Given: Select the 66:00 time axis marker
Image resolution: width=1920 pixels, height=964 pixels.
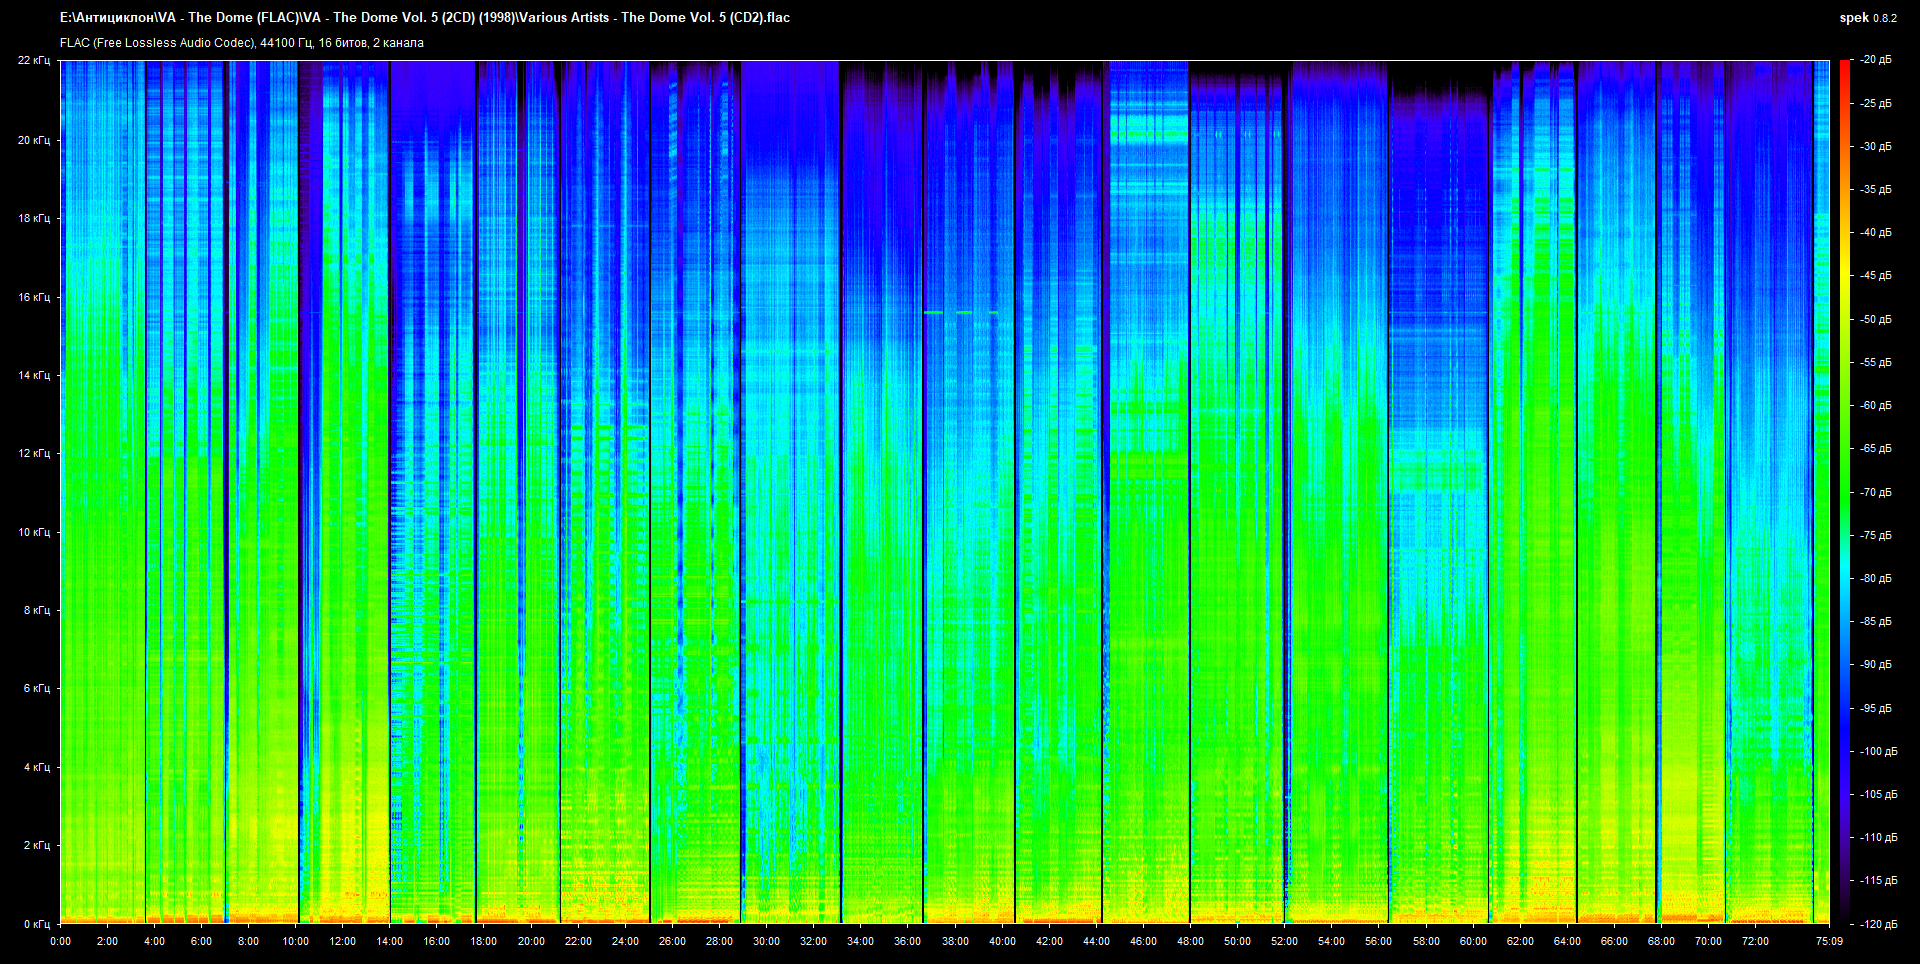Looking at the screenshot, I should pyautogui.click(x=1614, y=941).
